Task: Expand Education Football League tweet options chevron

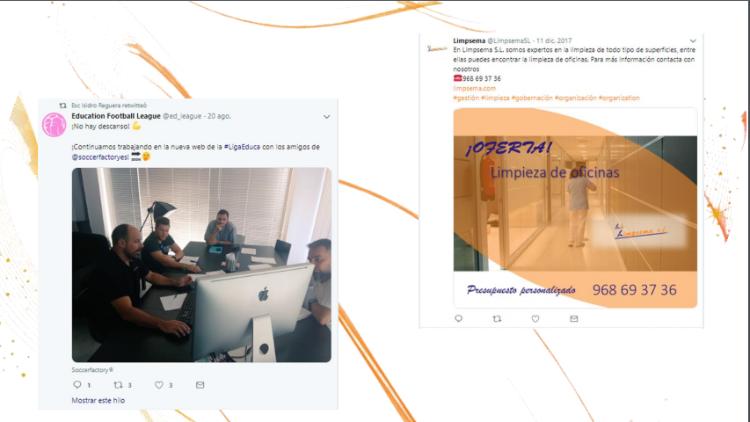Action: tap(326, 117)
